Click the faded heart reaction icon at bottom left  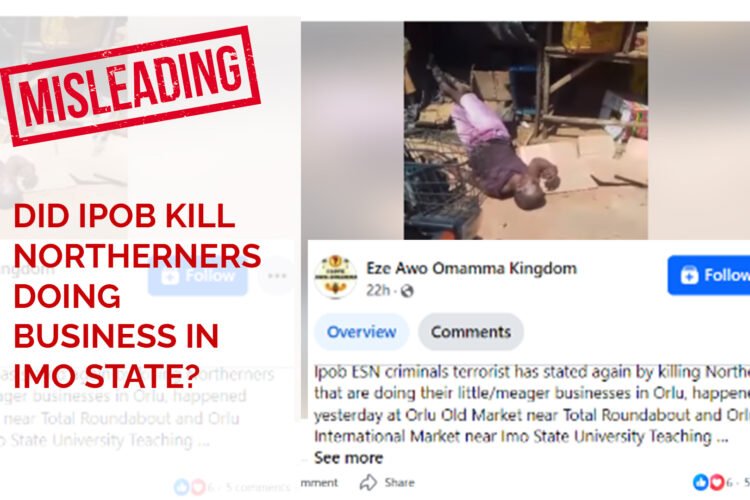pos(198,487)
